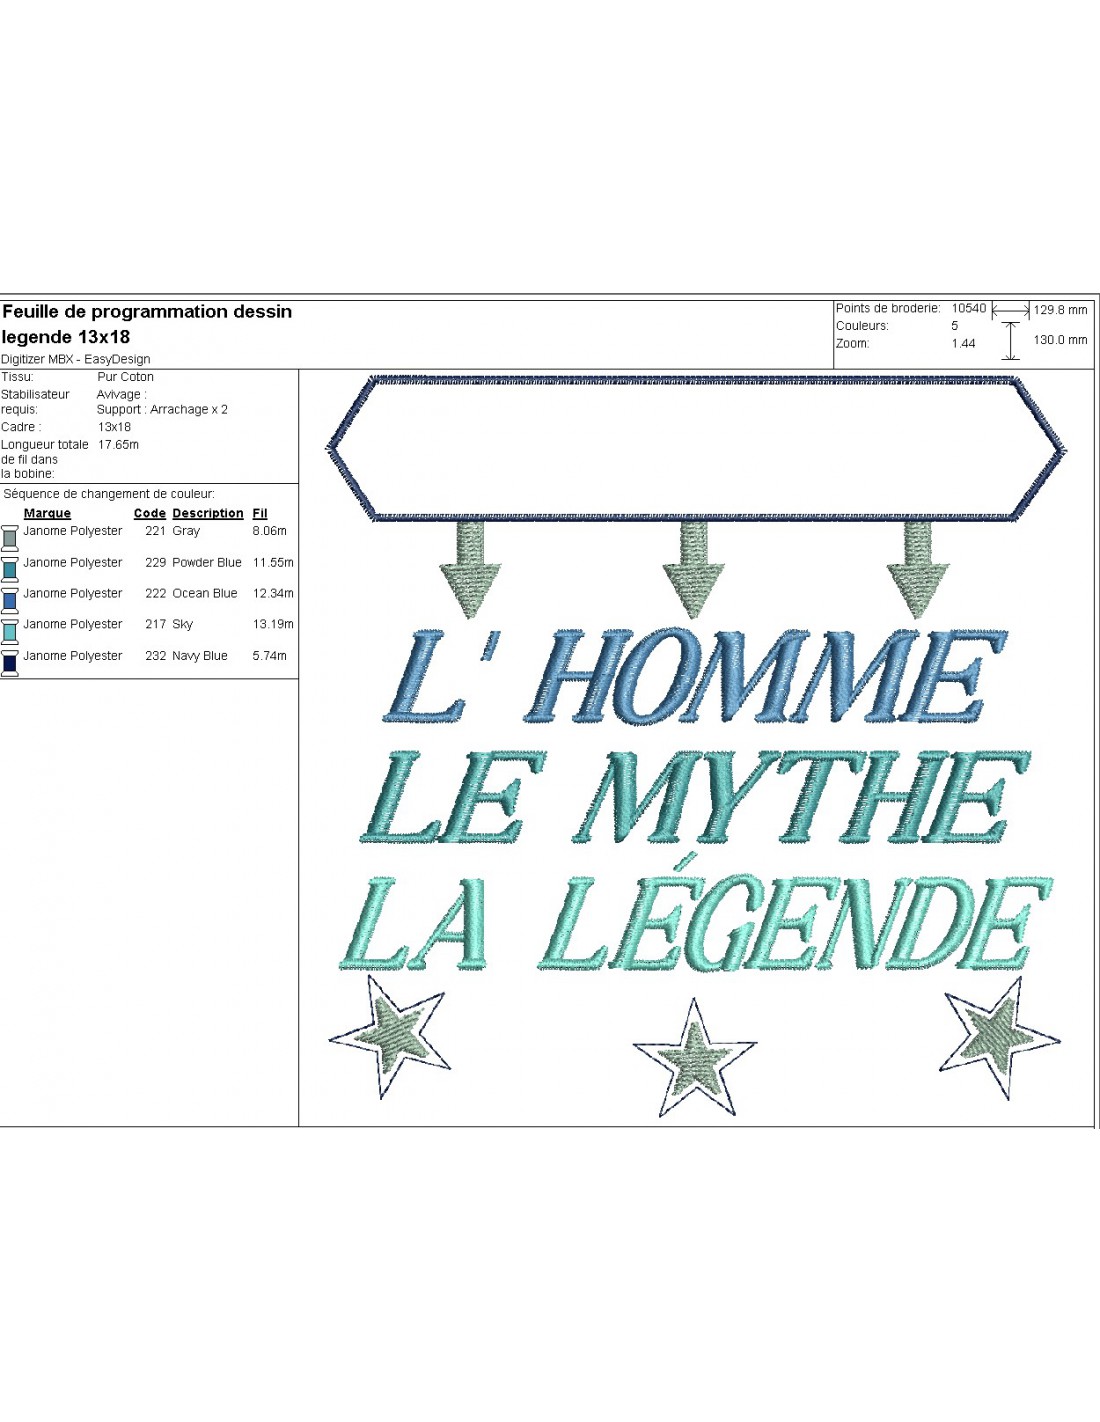This screenshot has width=1100, height=1422.
Task: Click the middle gray arrow in design
Action: click(694, 569)
